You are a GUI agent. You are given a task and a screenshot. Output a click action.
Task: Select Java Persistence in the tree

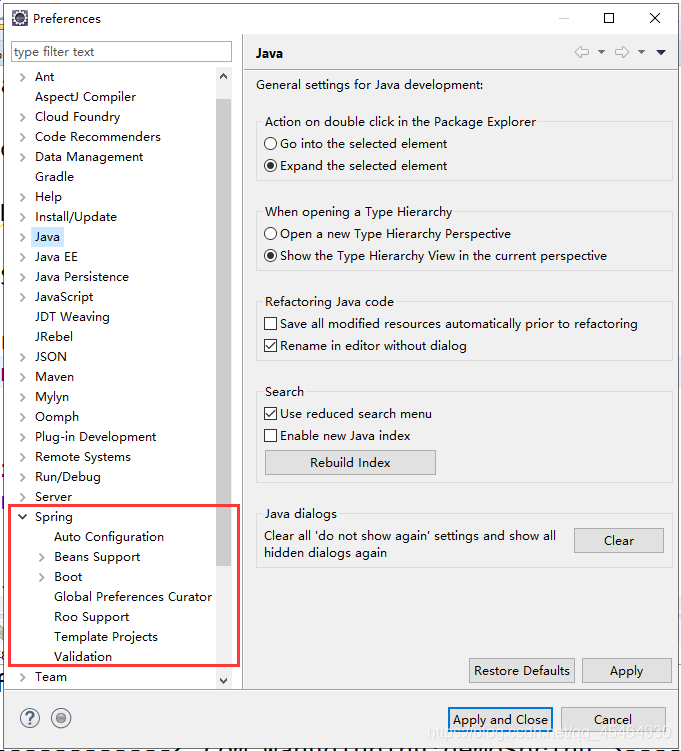point(81,277)
